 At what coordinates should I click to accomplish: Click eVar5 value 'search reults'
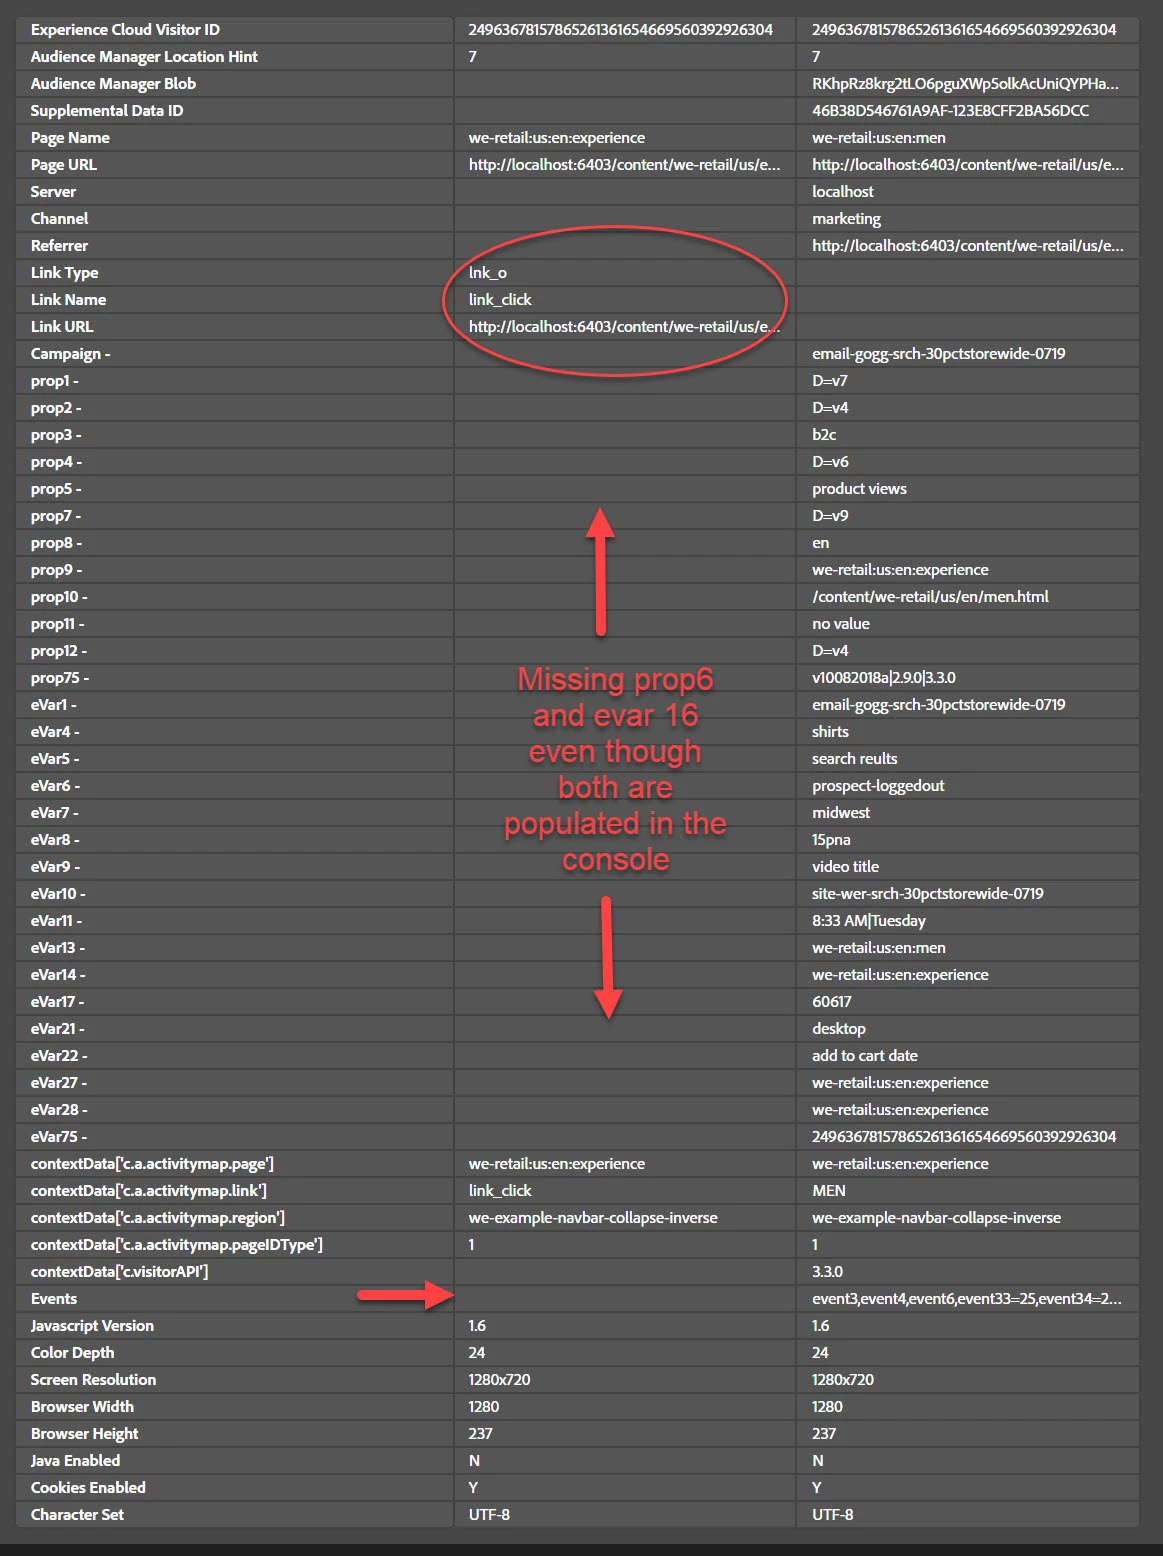[854, 759]
